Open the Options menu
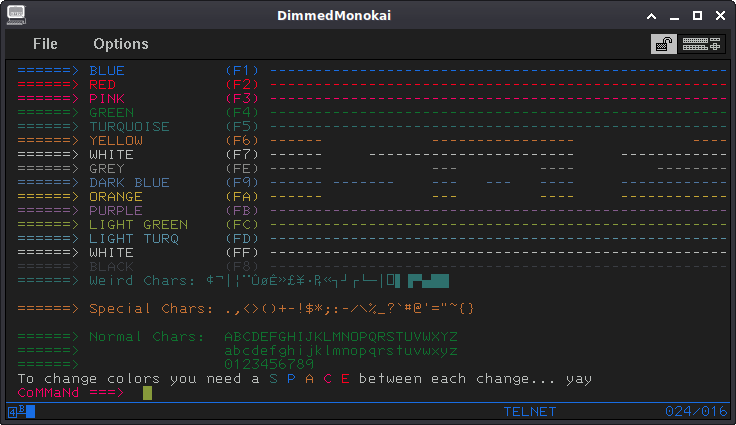This screenshot has width=736, height=425. [121, 44]
